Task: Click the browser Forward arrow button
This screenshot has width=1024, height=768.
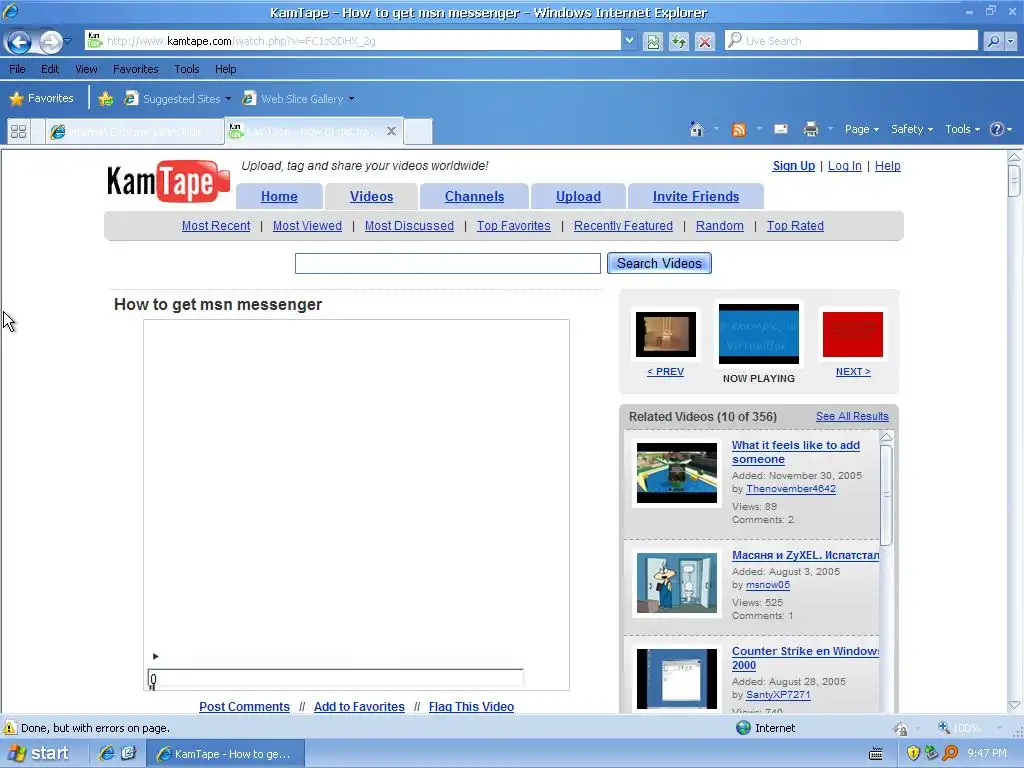Action: [50, 42]
